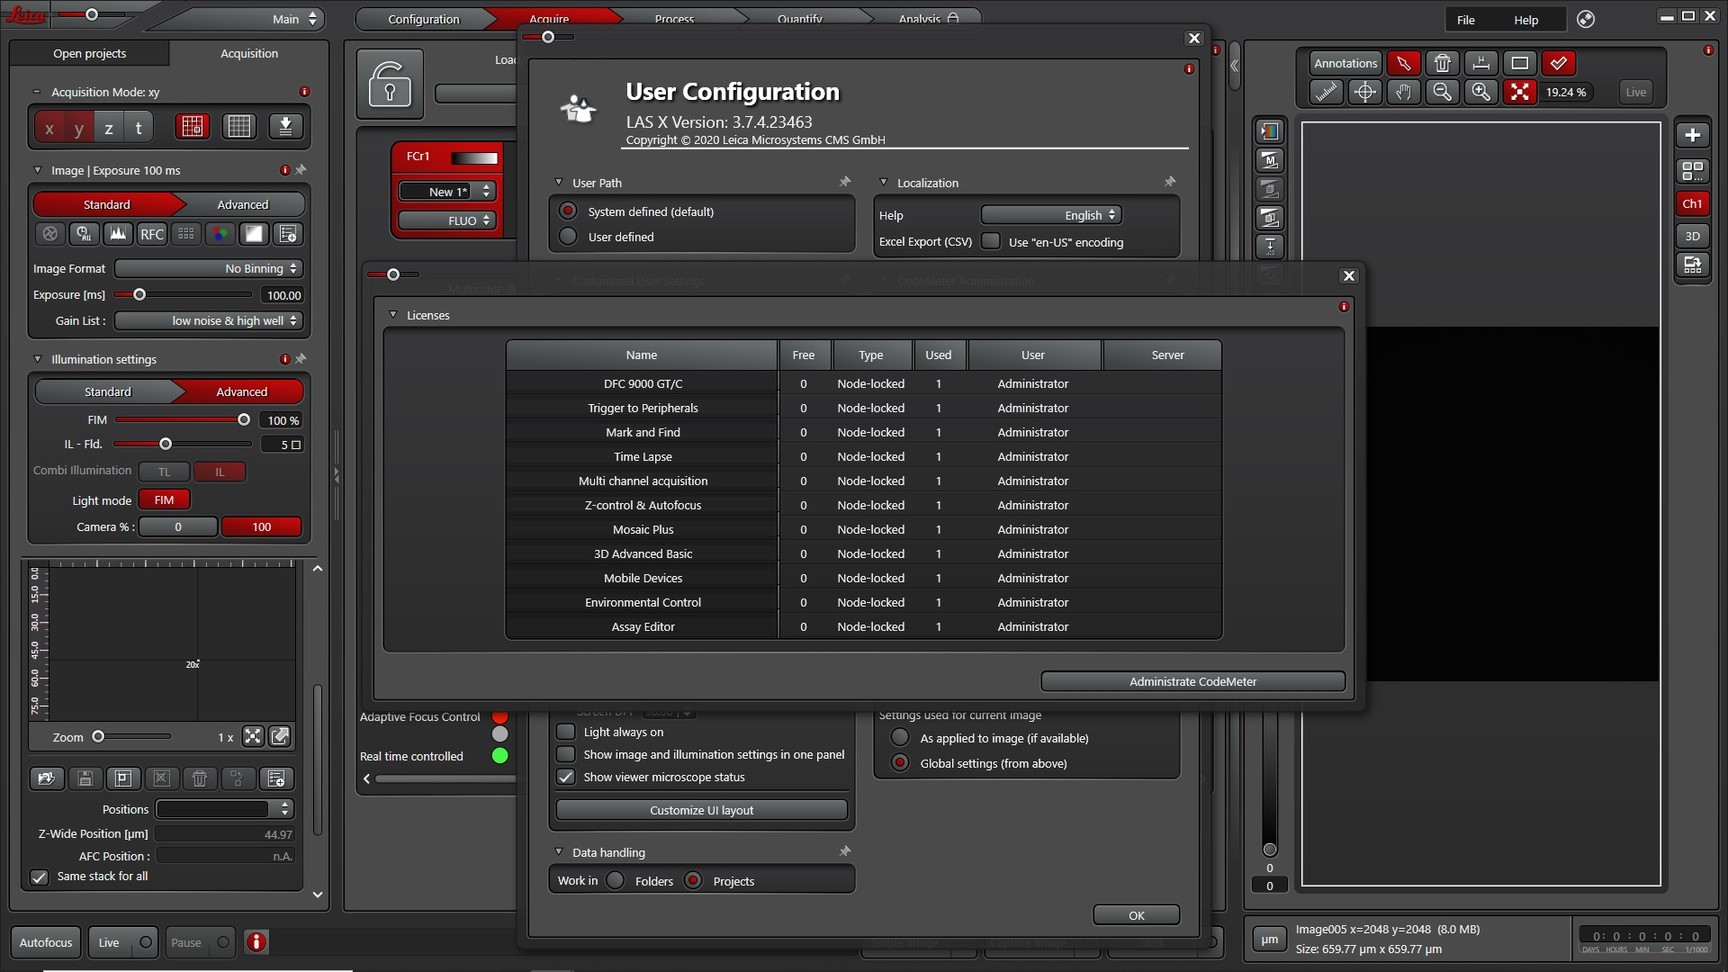Click the Exposure value input field
Screen dimensions: 1728x972
click(282, 295)
